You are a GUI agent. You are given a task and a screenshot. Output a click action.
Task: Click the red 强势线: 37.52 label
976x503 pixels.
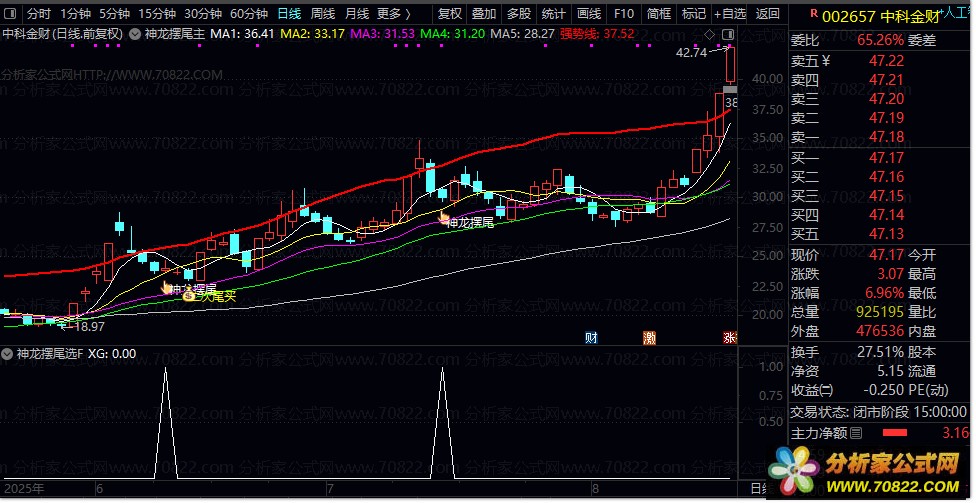coord(598,34)
